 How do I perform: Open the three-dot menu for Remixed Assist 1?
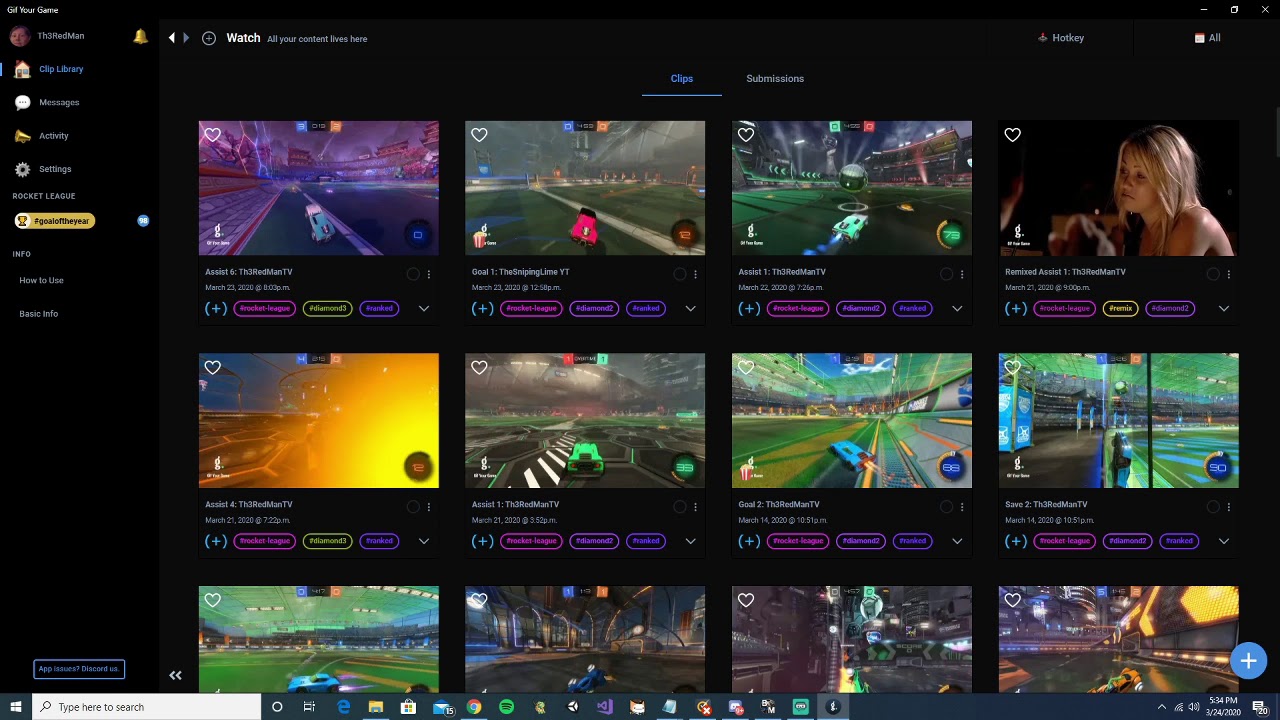tap(1229, 274)
